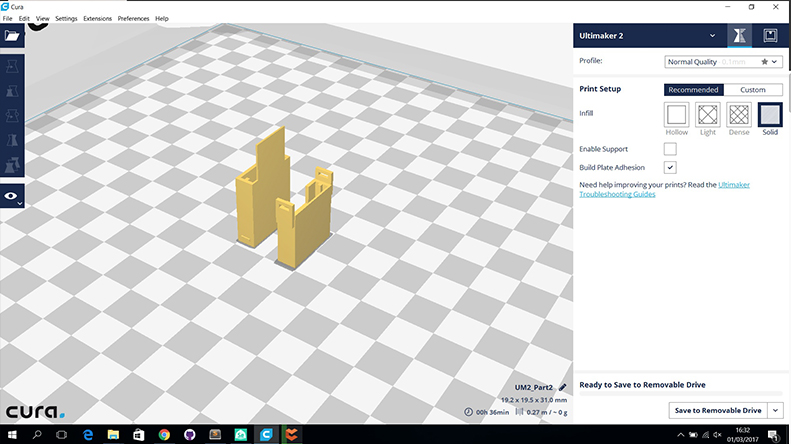Screen dimensions: 791x444
Task: Expand the save output device dropdown arrow
Action: click(775, 410)
